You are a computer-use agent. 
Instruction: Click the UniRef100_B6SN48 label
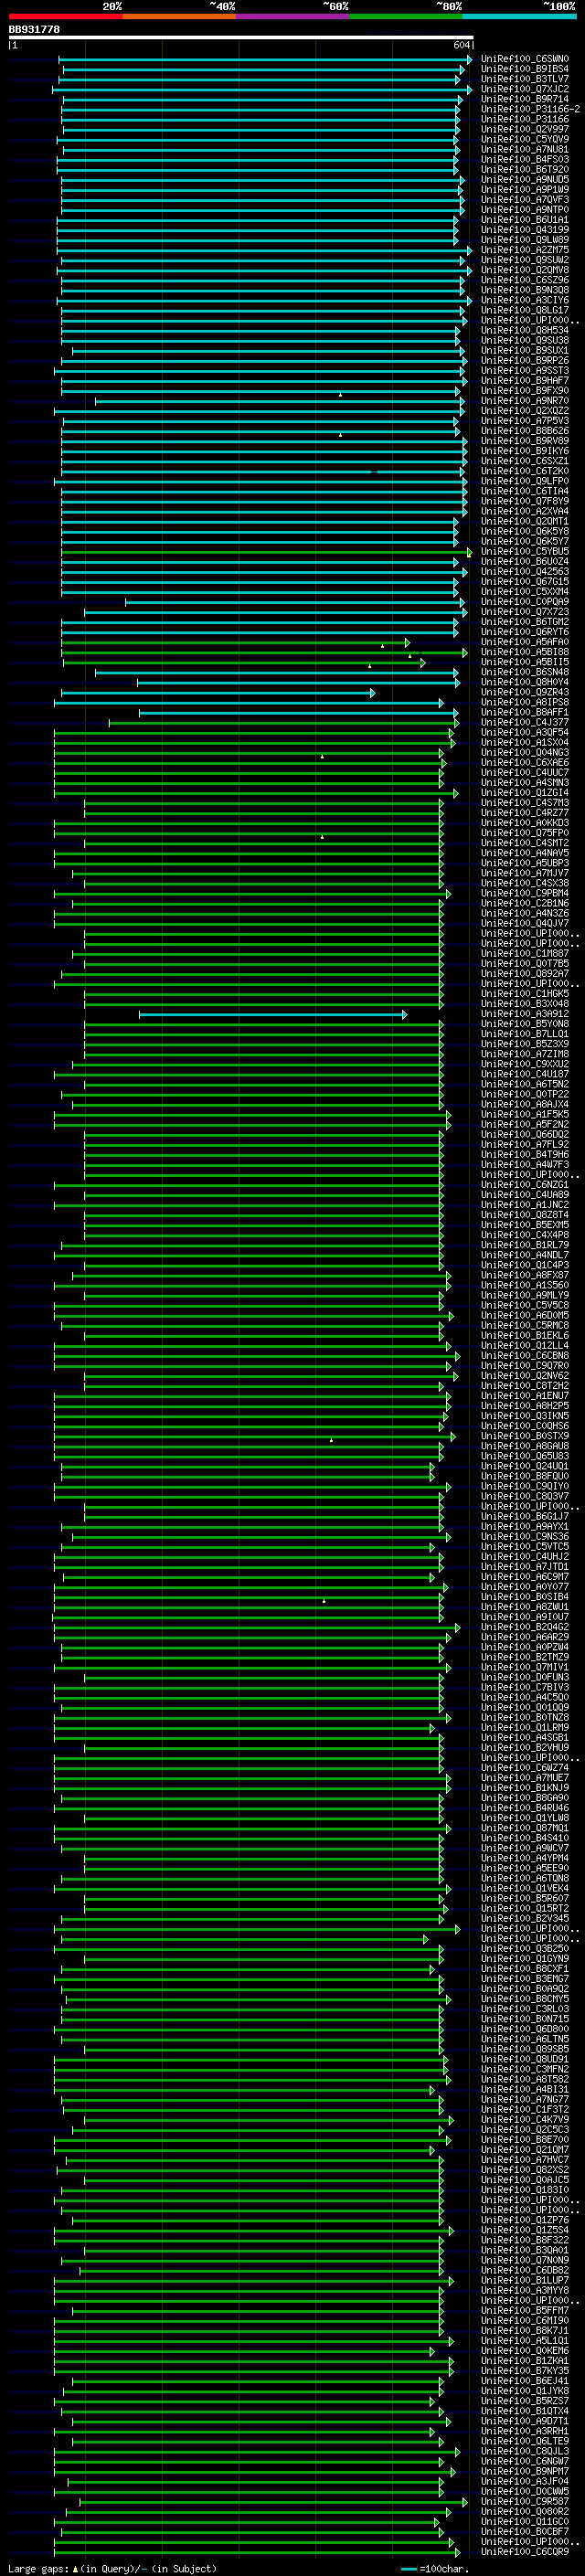pyautogui.click(x=525, y=672)
